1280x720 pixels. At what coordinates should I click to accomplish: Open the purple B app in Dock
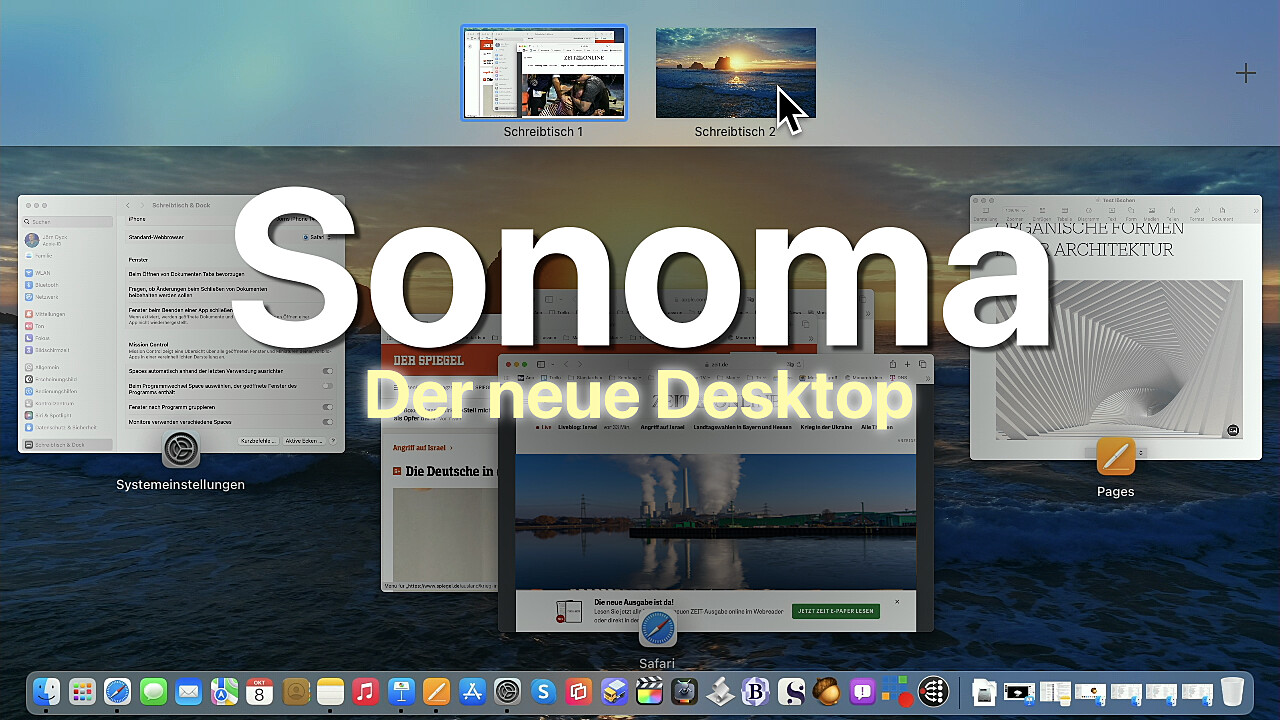tap(756, 691)
